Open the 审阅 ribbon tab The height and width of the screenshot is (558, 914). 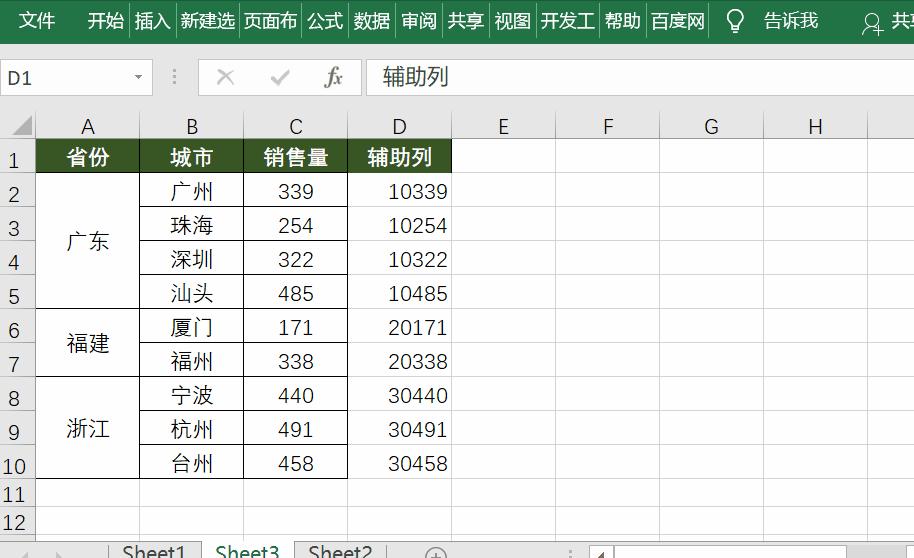pyautogui.click(x=419, y=21)
